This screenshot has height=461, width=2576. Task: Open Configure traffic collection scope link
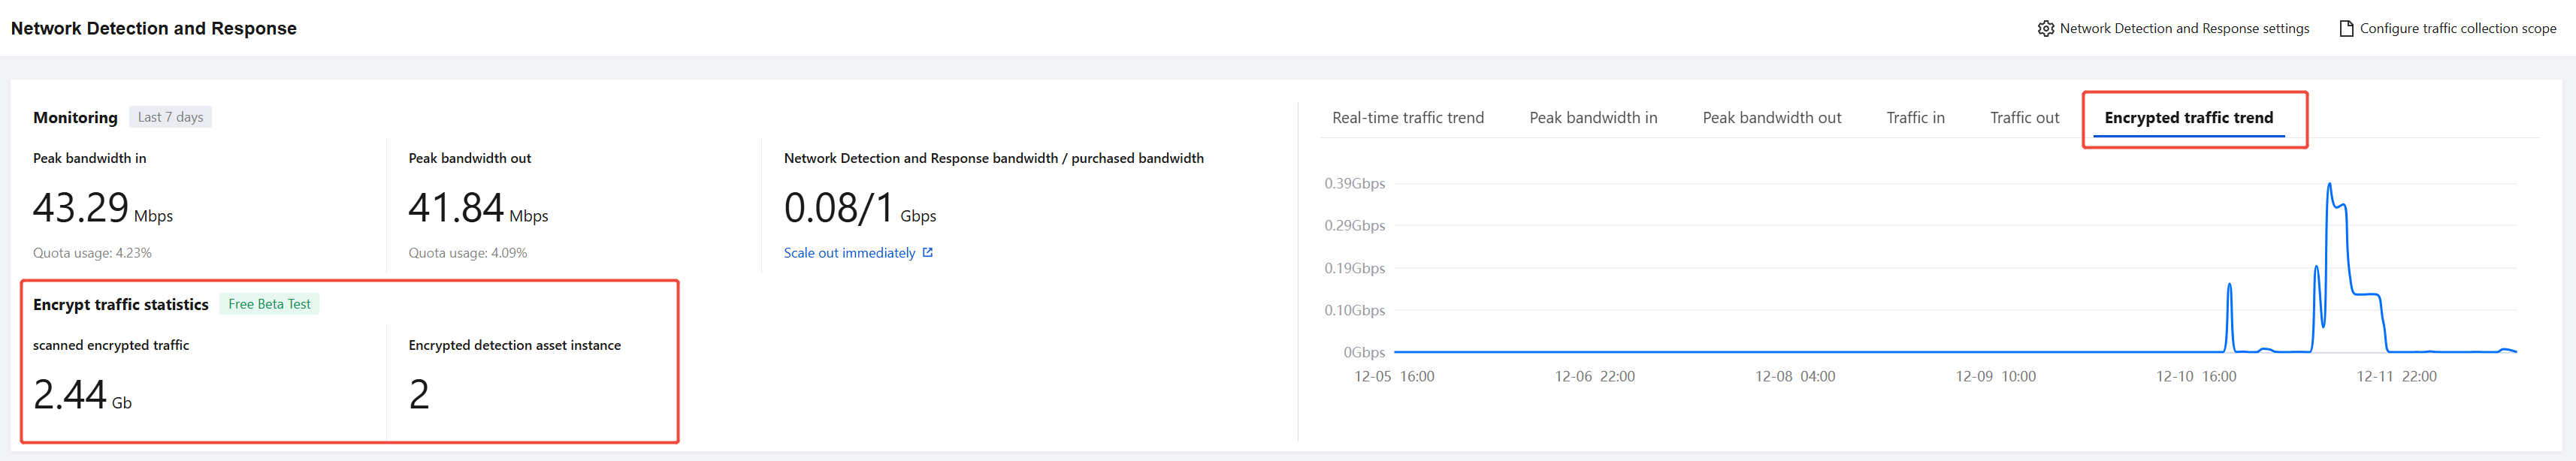click(x=2457, y=29)
